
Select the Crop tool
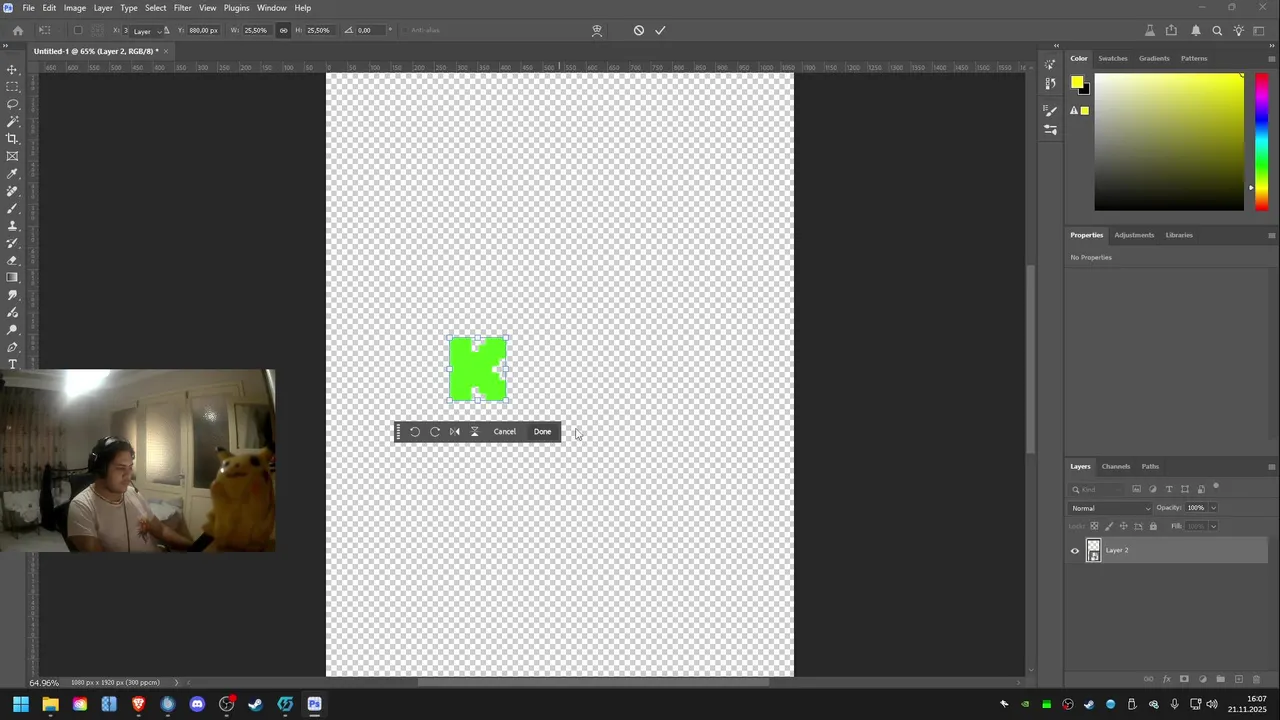coord(12,138)
